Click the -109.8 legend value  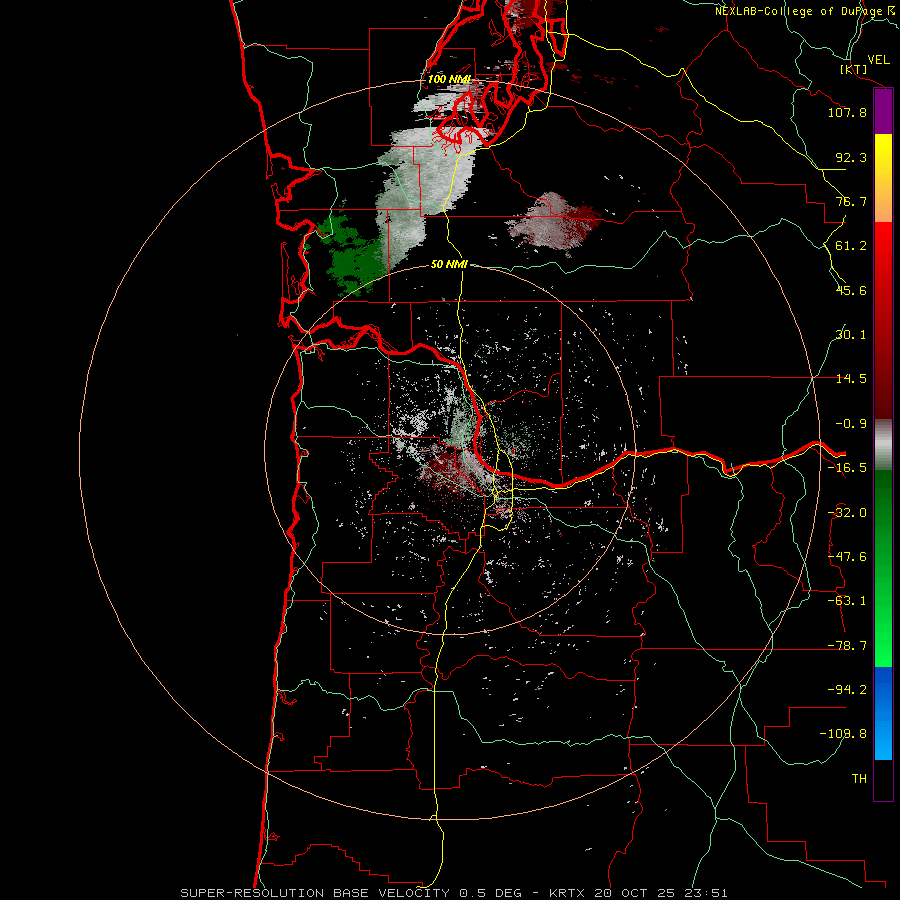(x=843, y=734)
